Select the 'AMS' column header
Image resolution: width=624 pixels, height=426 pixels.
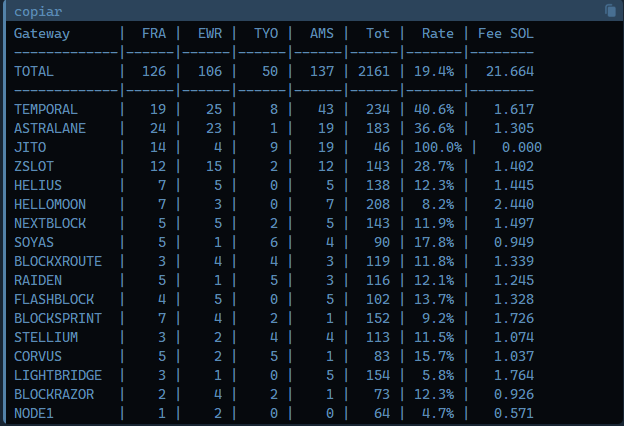322,33
